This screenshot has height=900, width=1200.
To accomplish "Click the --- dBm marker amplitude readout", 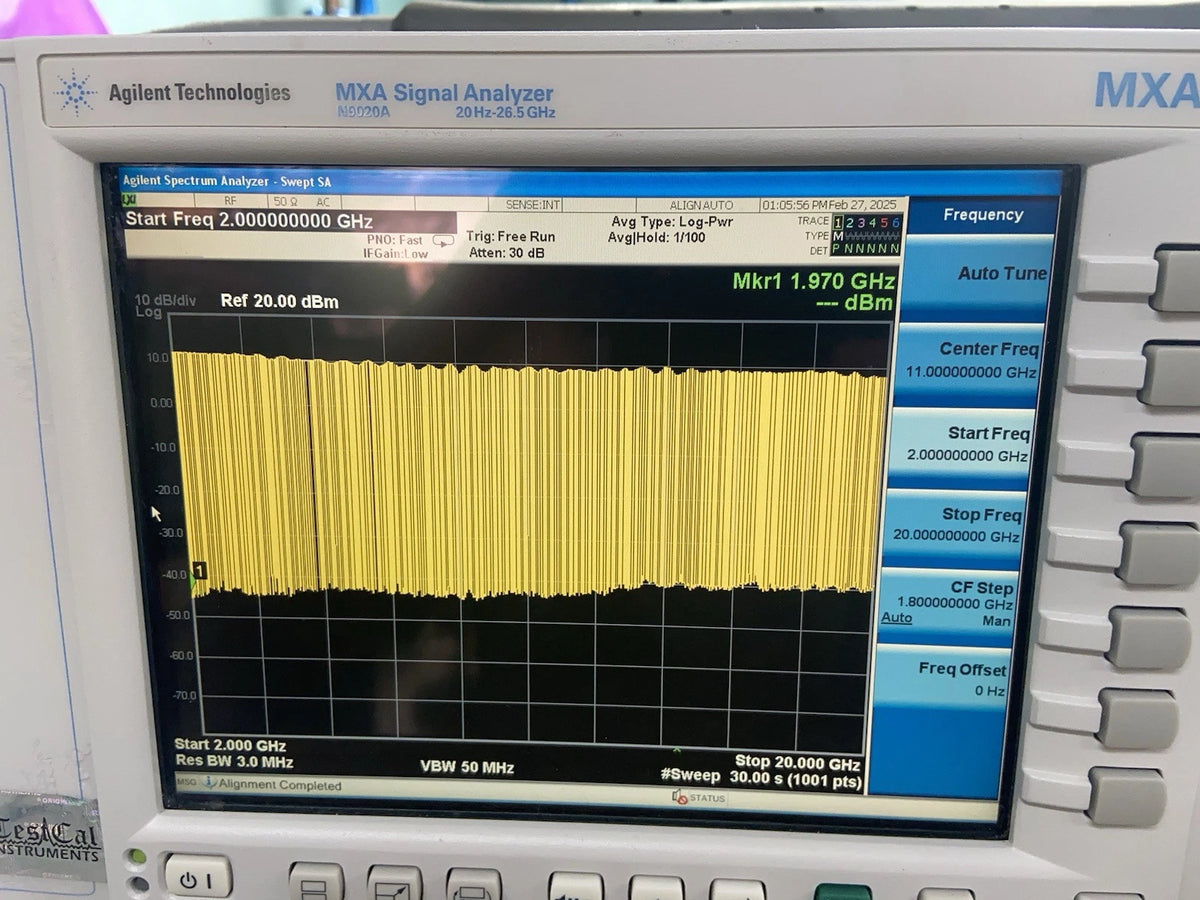I will (x=855, y=302).
